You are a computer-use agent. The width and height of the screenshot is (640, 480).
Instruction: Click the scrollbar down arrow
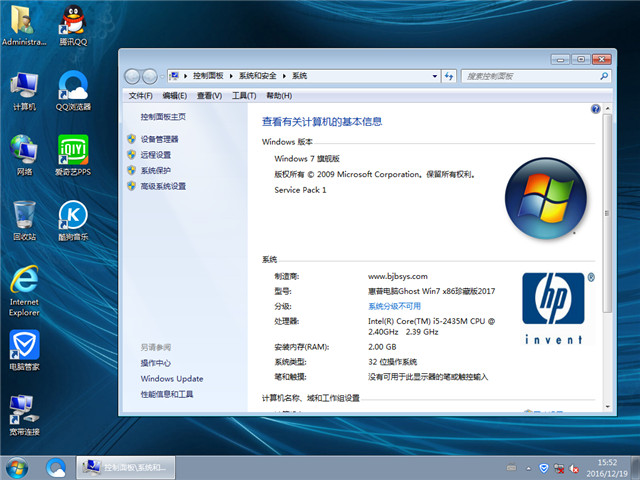point(607,407)
